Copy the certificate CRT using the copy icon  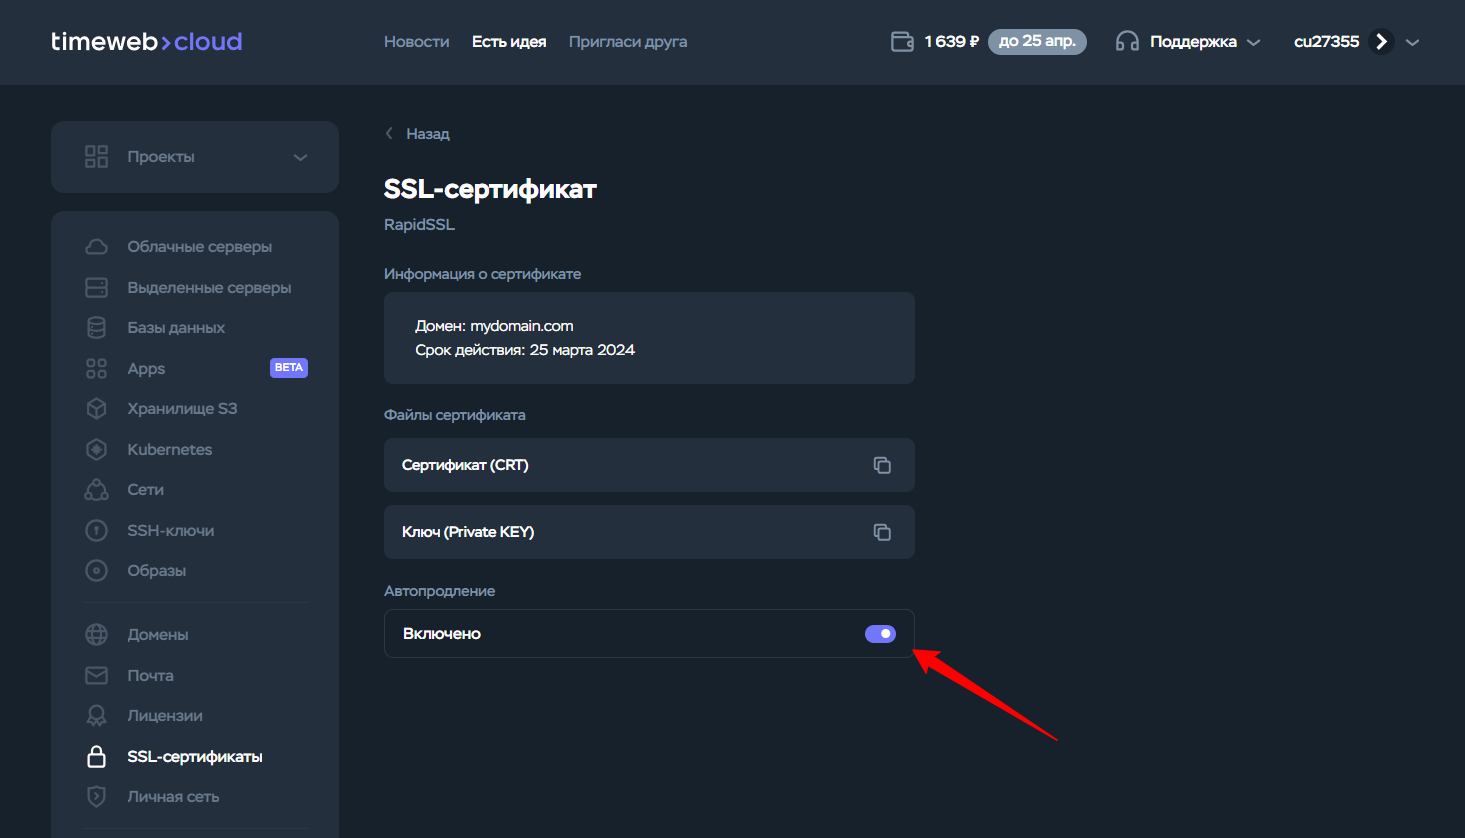point(882,465)
